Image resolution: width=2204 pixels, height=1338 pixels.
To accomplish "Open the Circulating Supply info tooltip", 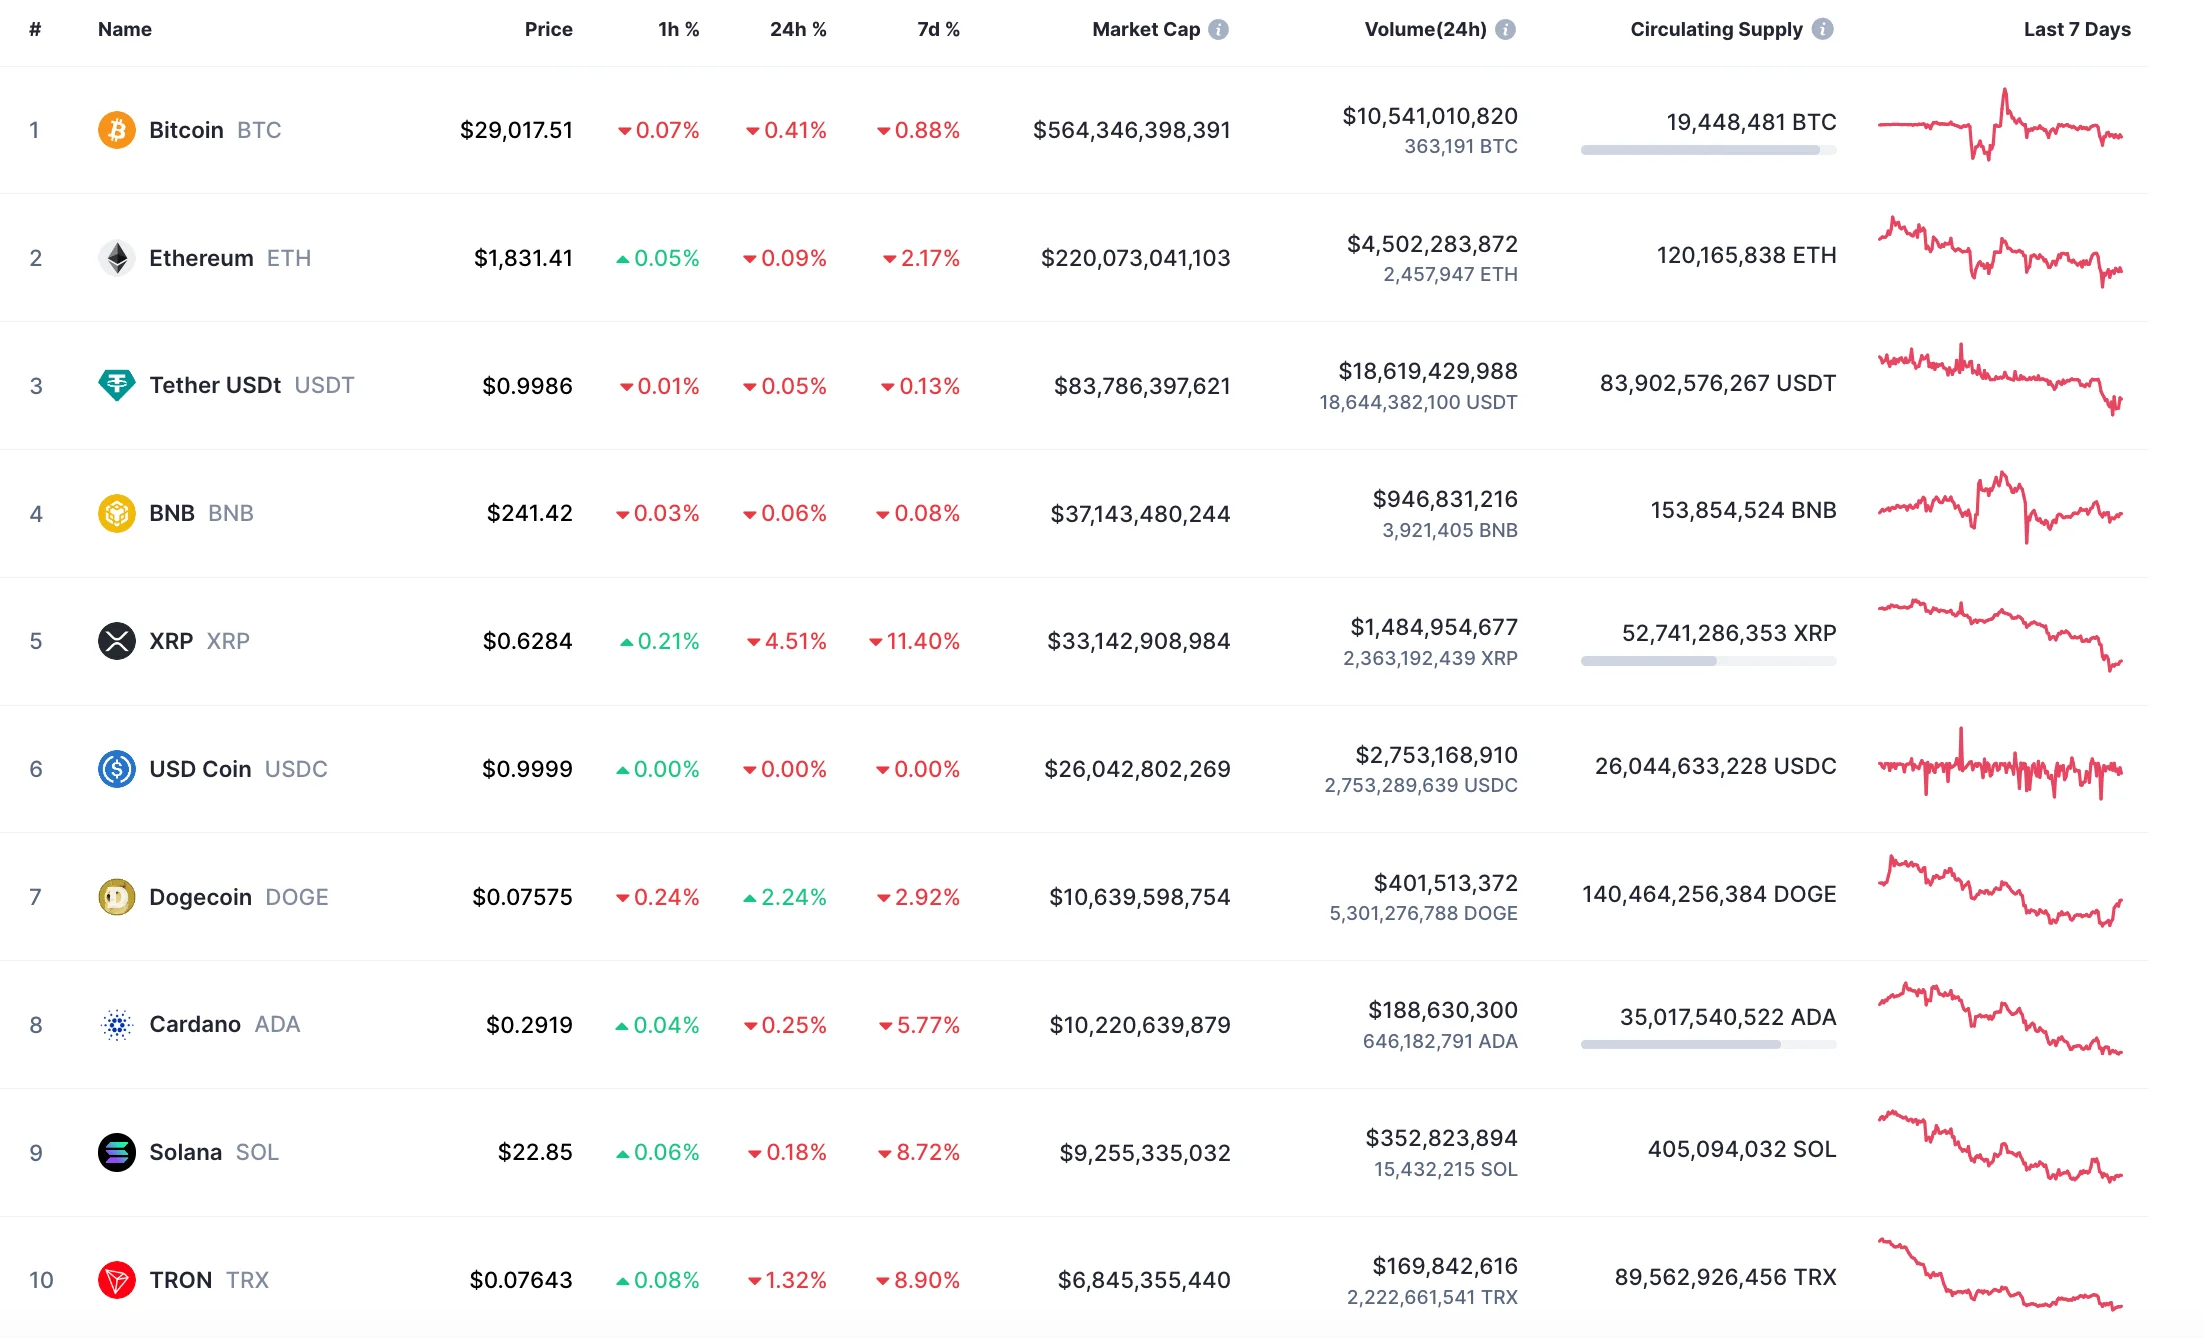I will (1822, 29).
